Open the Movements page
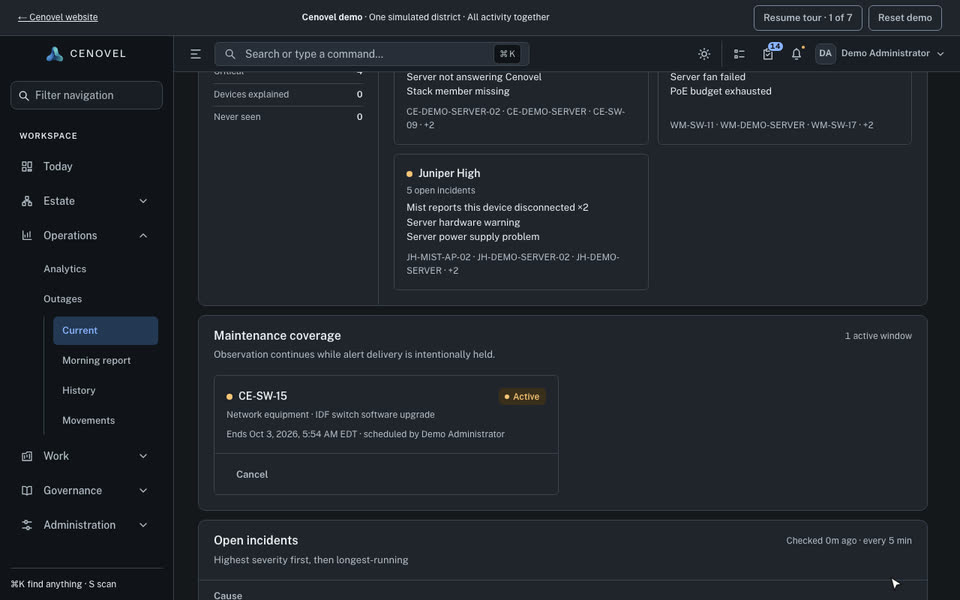The image size is (960, 600). point(88,421)
